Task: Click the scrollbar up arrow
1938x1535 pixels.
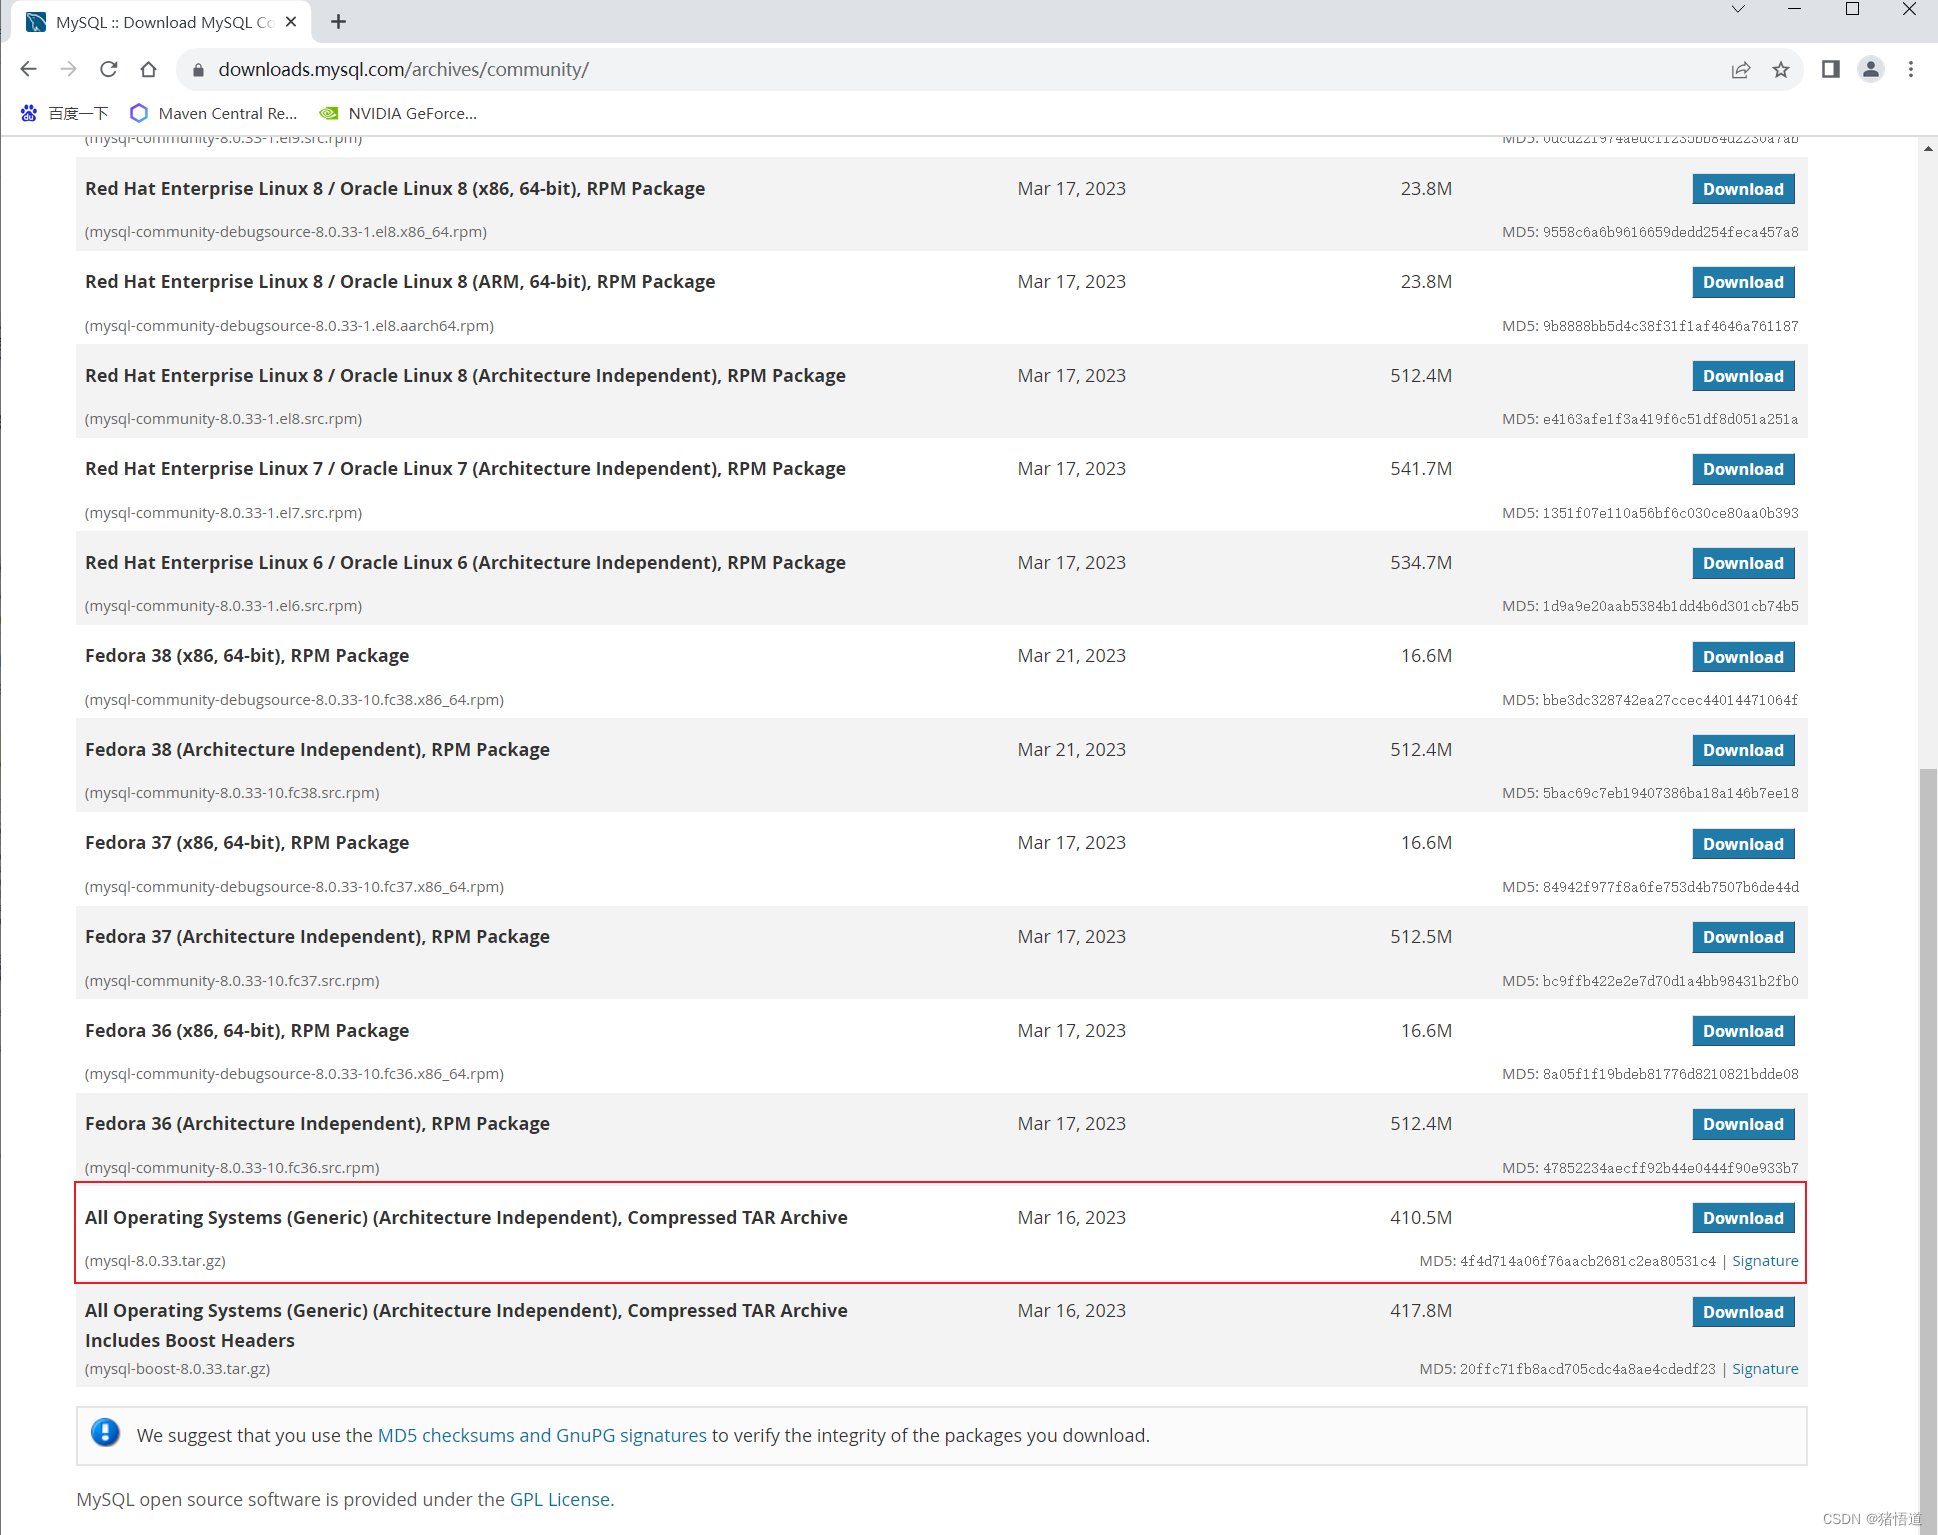Action: (1928, 148)
